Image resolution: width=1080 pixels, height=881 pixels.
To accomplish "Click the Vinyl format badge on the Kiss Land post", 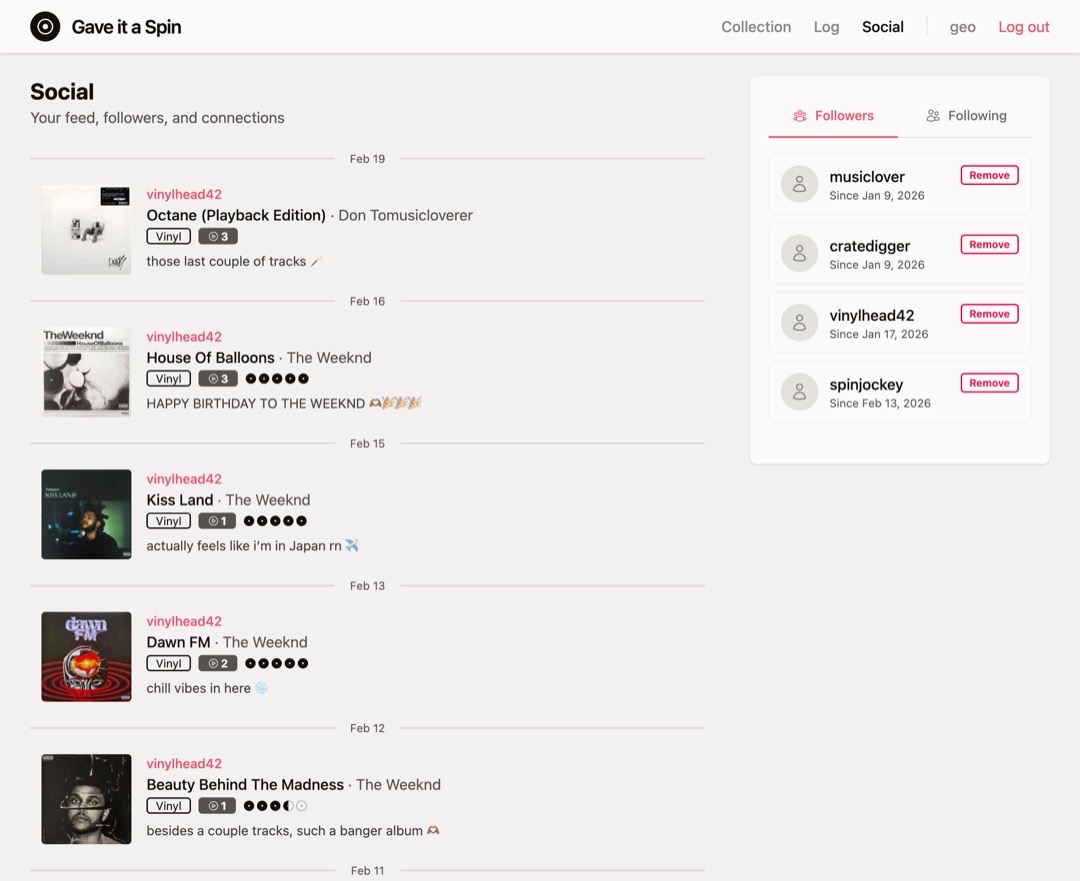I will [168, 520].
